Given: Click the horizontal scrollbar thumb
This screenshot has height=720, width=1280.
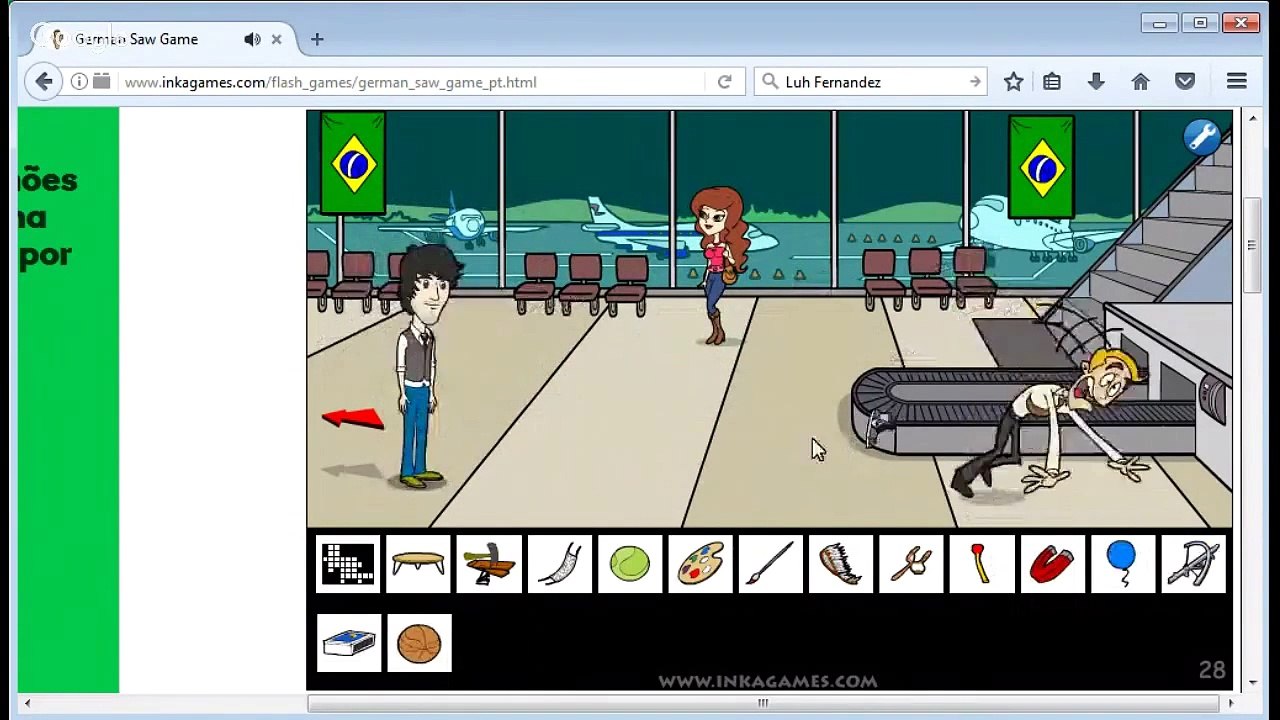Looking at the screenshot, I should click(x=763, y=703).
